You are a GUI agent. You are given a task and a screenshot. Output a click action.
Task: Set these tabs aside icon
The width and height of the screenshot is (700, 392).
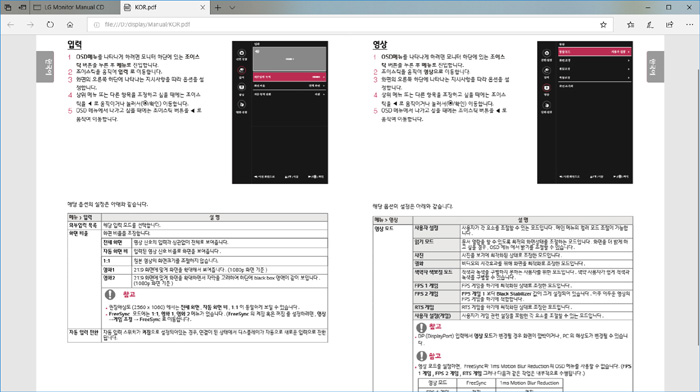coord(22,8)
